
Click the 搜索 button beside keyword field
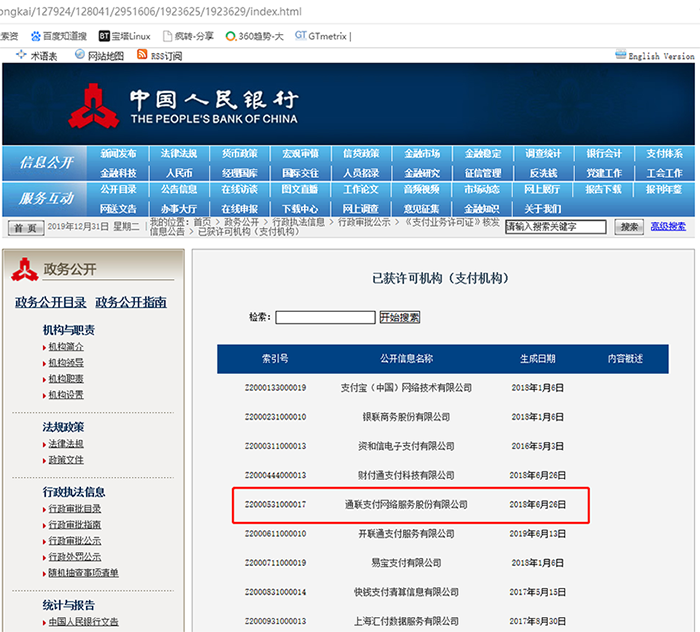click(629, 227)
